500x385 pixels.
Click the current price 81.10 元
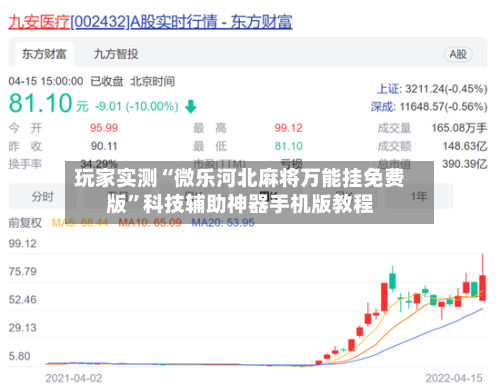pyautogui.click(x=48, y=103)
